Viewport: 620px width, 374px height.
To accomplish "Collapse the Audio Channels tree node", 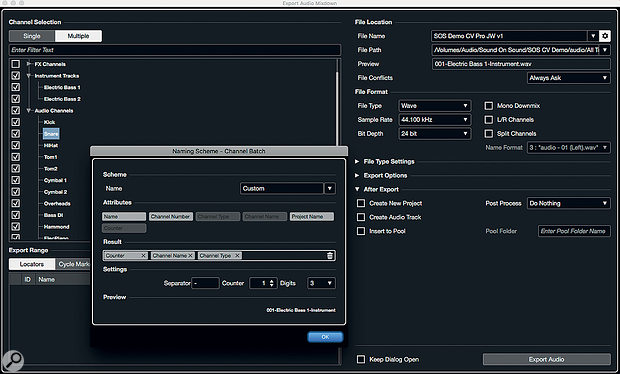I will (29, 111).
